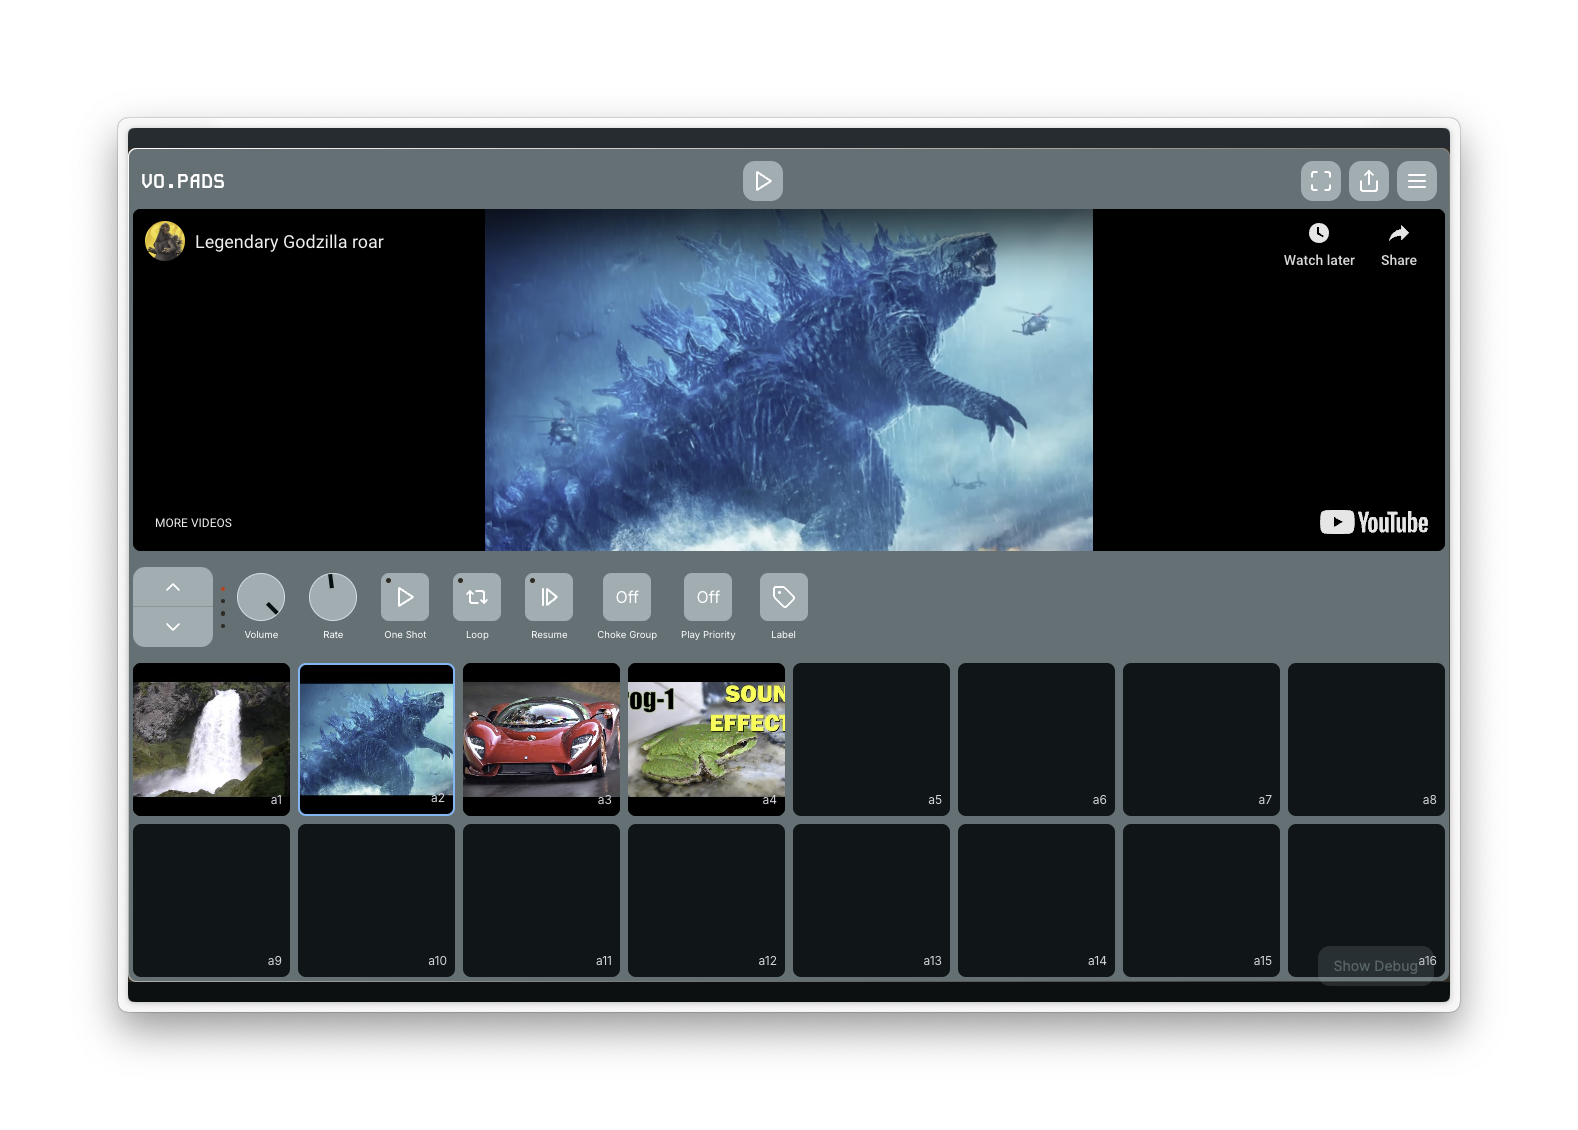The image size is (1578, 1130).
Task: Click the Volume knob
Action: click(x=261, y=597)
